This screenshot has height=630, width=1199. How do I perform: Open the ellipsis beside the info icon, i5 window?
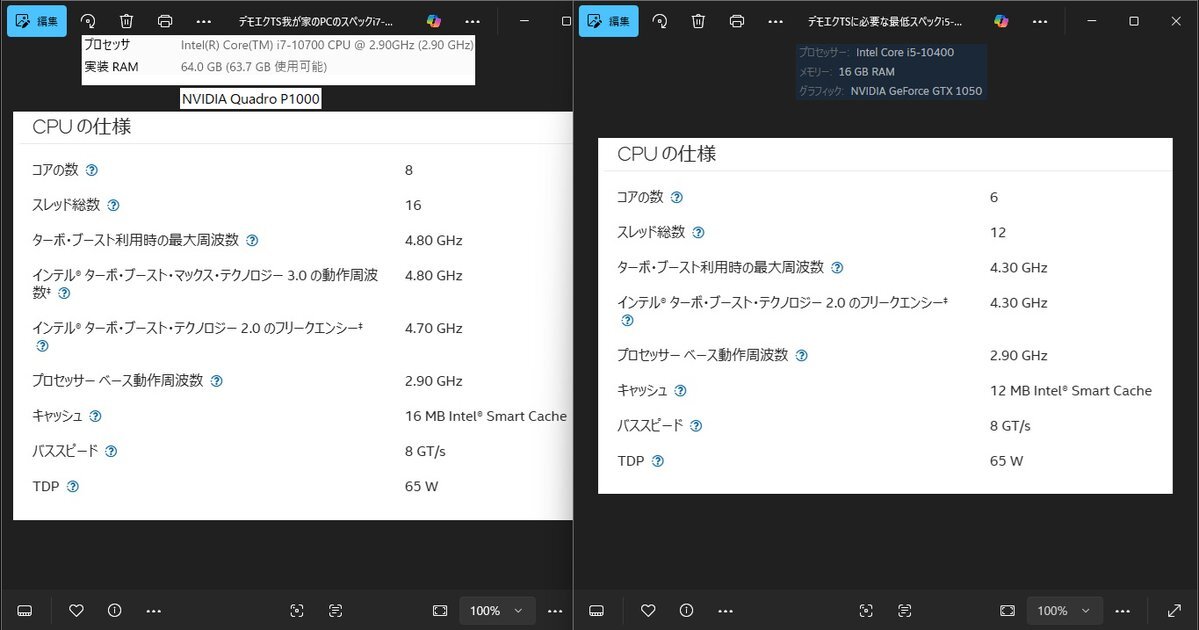tap(725, 610)
